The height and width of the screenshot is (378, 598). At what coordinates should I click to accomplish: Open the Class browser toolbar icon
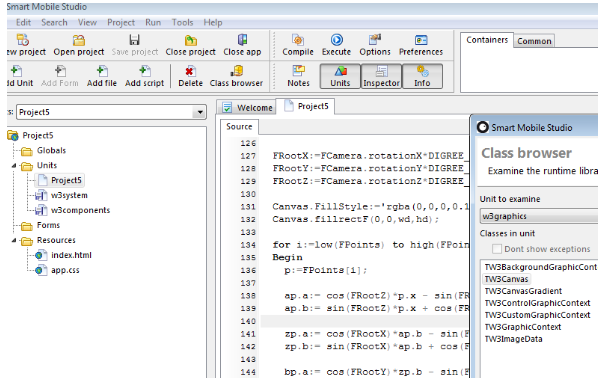click(236, 71)
